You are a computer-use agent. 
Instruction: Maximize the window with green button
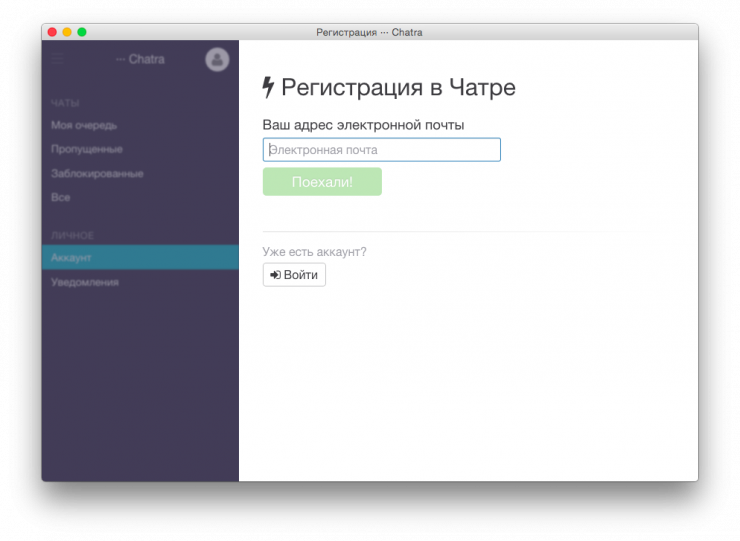click(82, 32)
